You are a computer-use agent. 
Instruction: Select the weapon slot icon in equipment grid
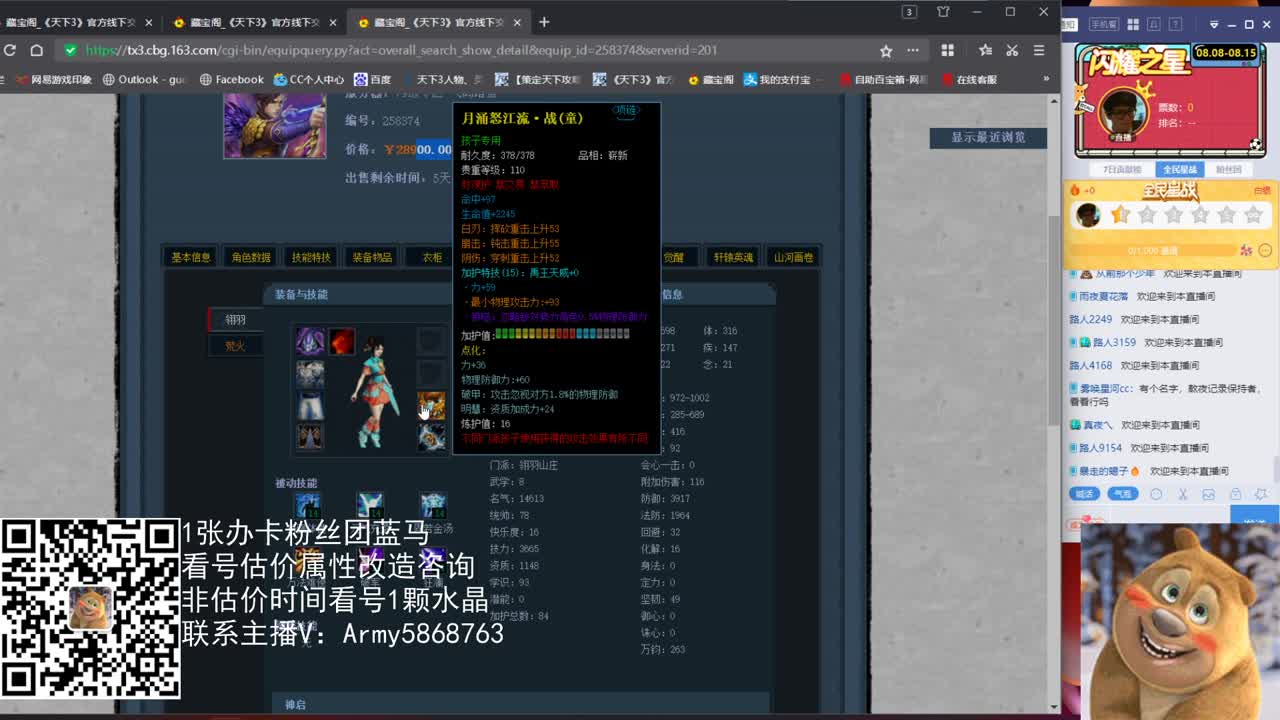click(341, 341)
